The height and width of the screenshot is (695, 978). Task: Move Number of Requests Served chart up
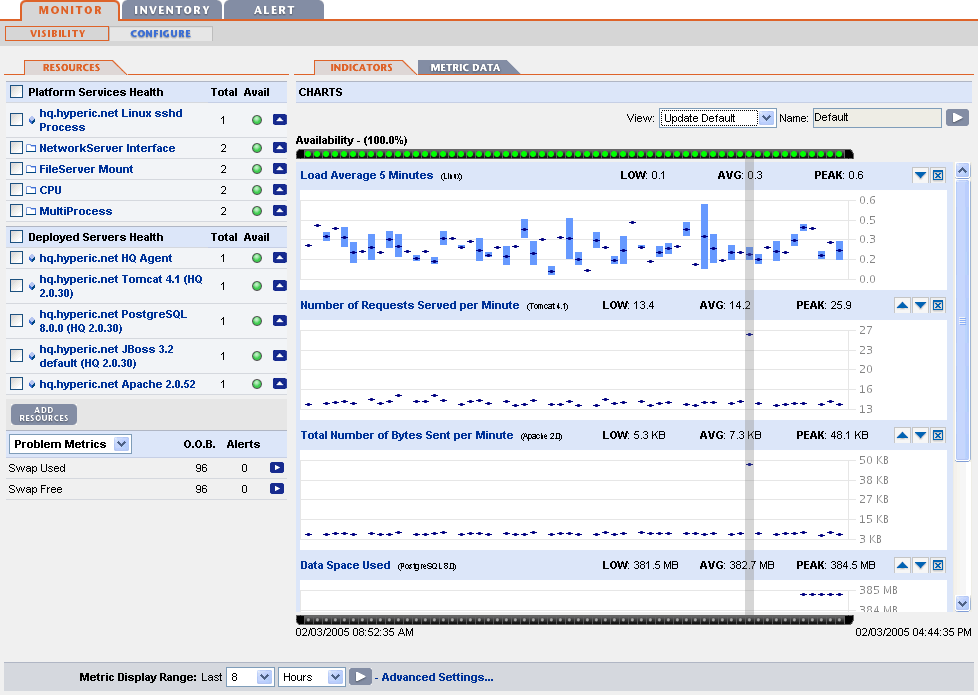pos(902,306)
